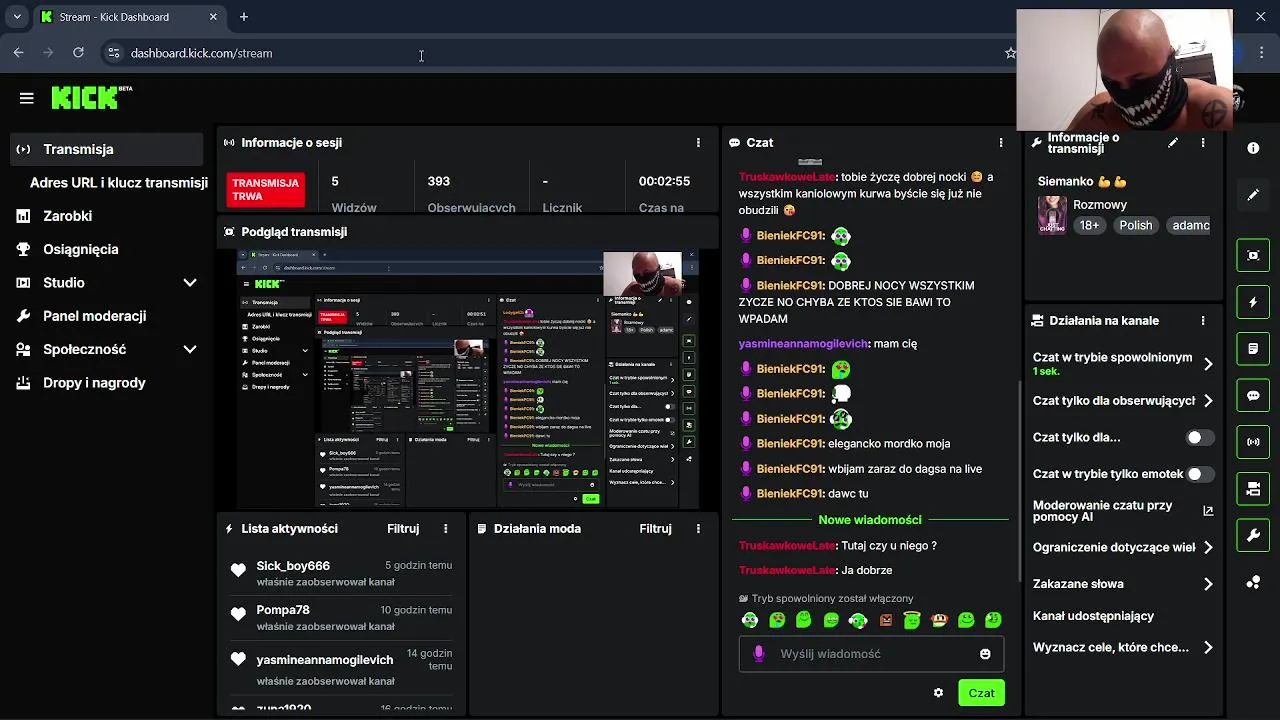This screenshot has height=720, width=1280.
Task: Click the 'Nowe wiadomości' divider label
Action: (869, 520)
